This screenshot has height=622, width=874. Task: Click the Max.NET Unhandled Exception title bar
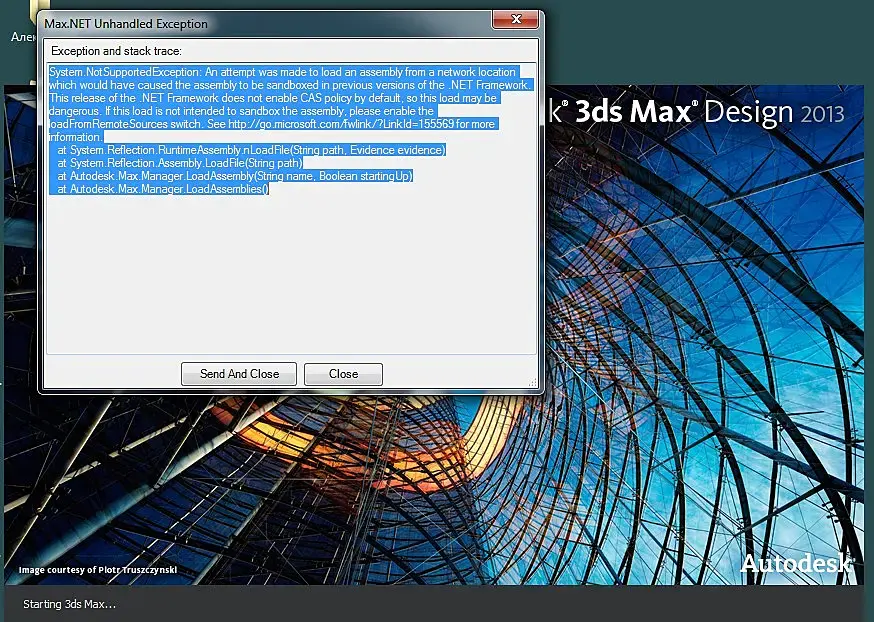click(x=268, y=23)
